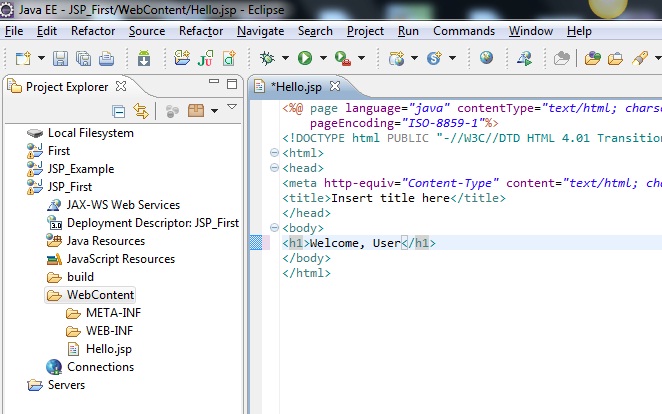Select the Connections node
Viewport: 662px width, 414px height.
point(90,367)
